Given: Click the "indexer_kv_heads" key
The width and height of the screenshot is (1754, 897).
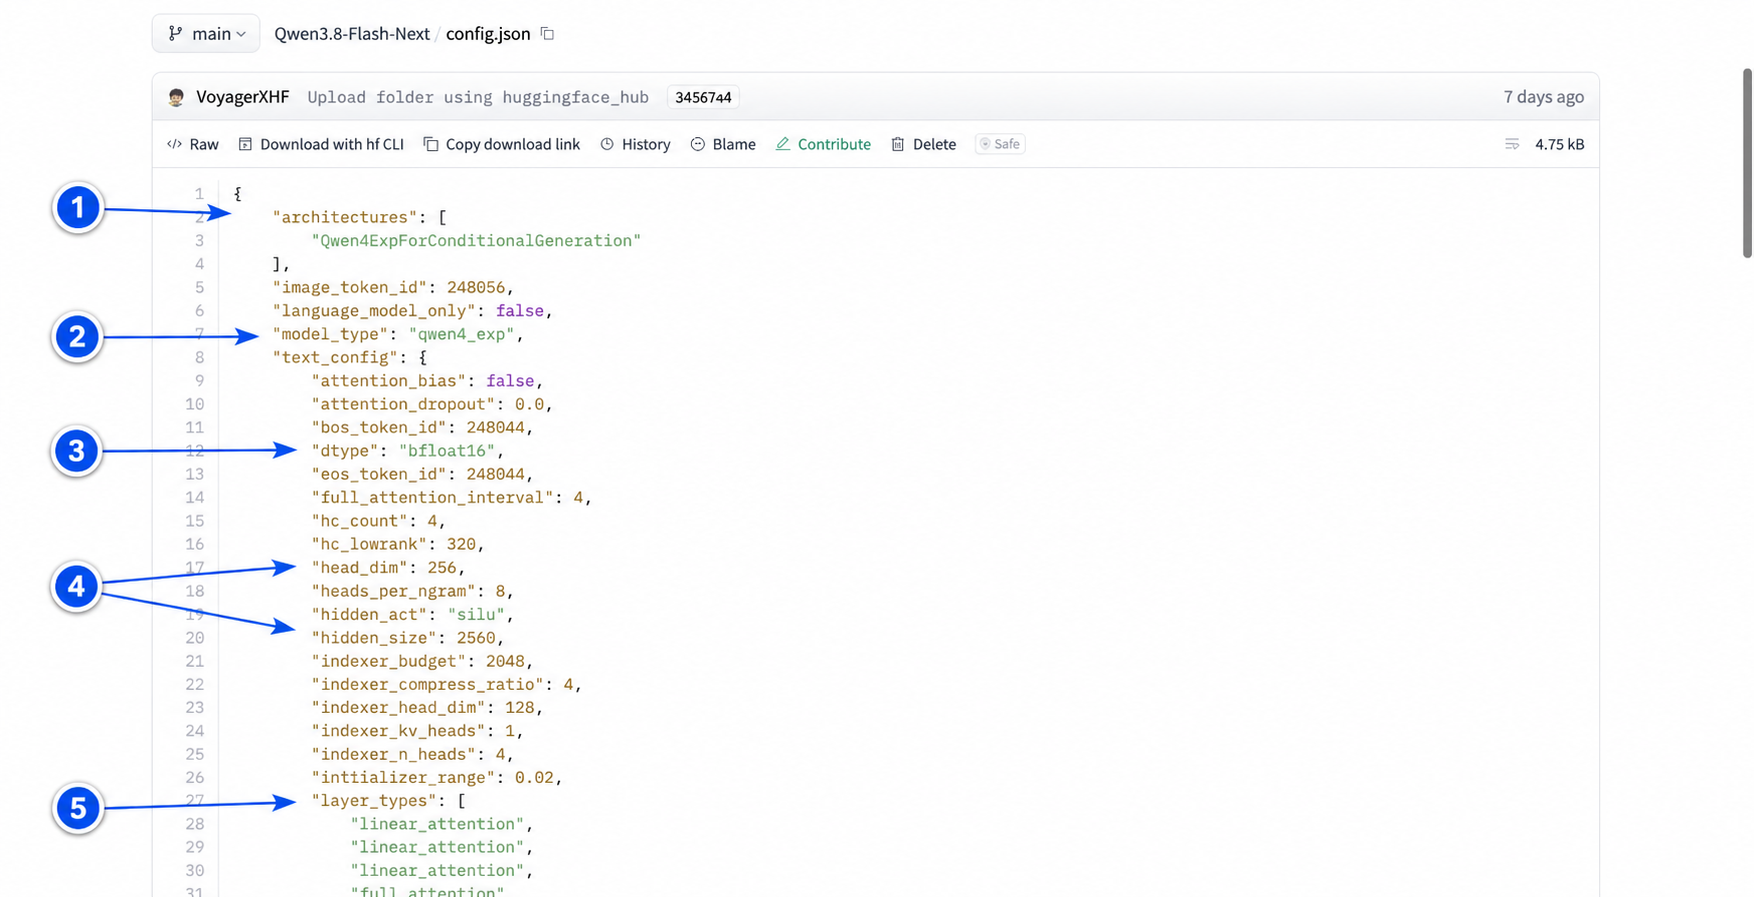Looking at the screenshot, I should [x=399, y=731].
